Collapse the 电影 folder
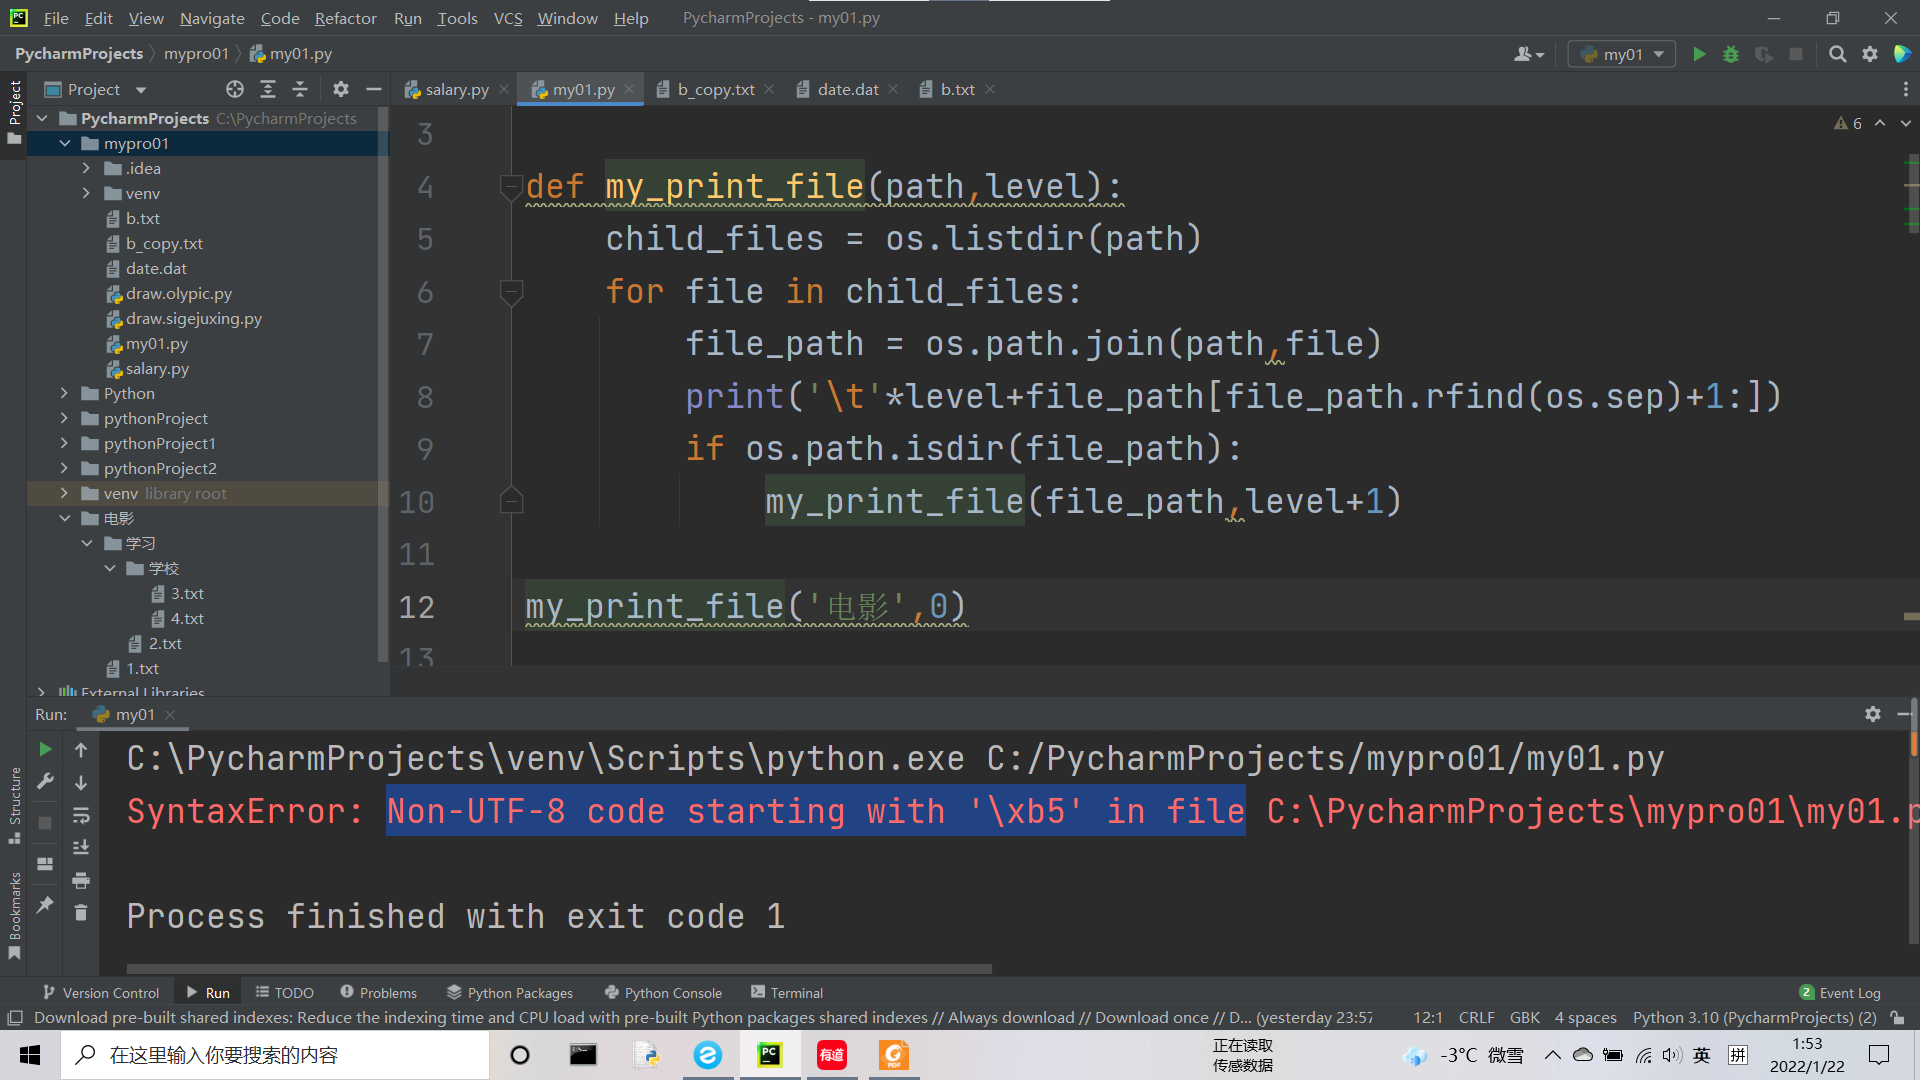1920x1080 pixels. pyautogui.click(x=65, y=518)
